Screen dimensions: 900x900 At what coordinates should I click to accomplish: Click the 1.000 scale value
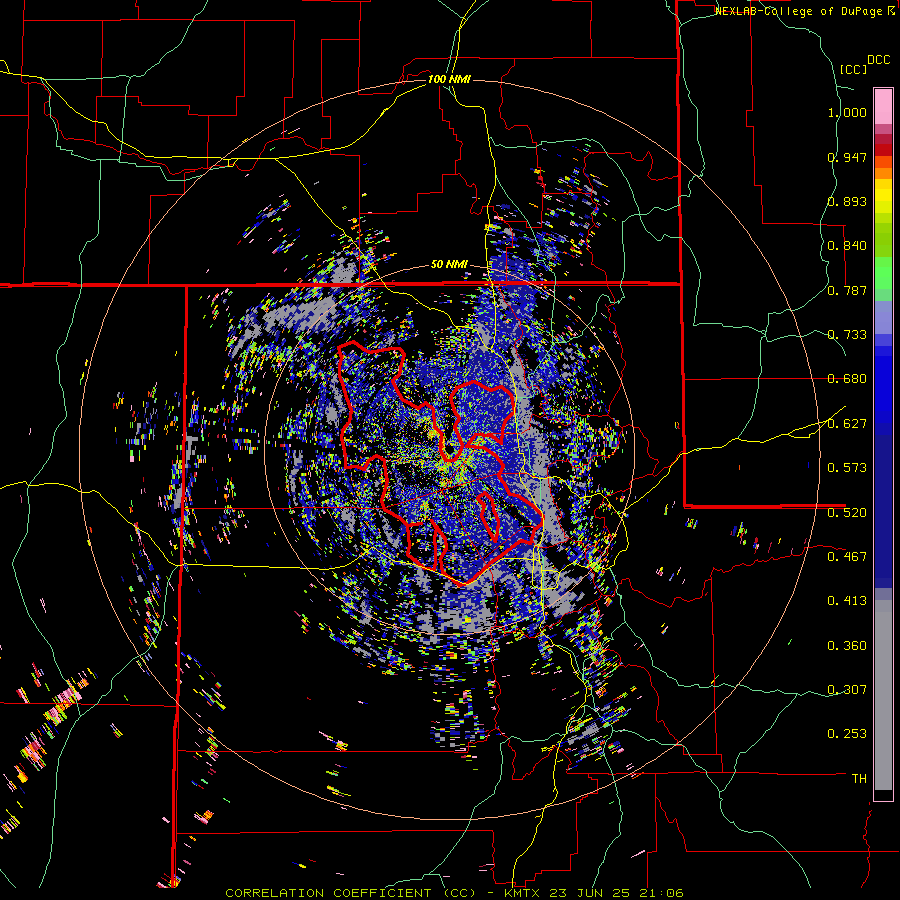tap(847, 112)
